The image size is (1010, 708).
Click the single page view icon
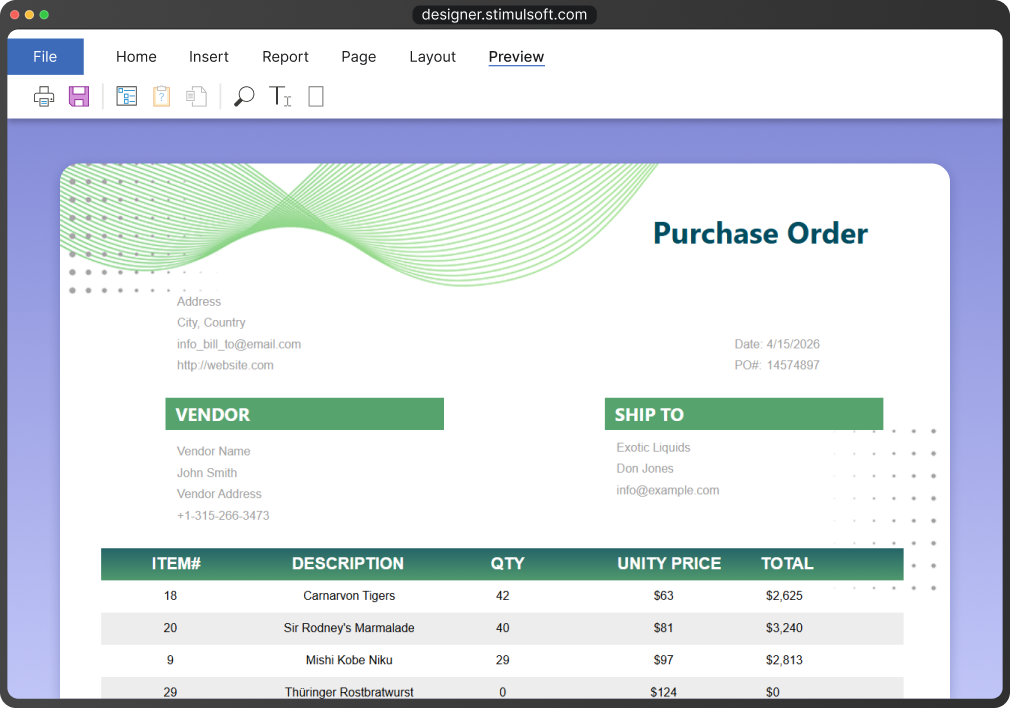[316, 97]
